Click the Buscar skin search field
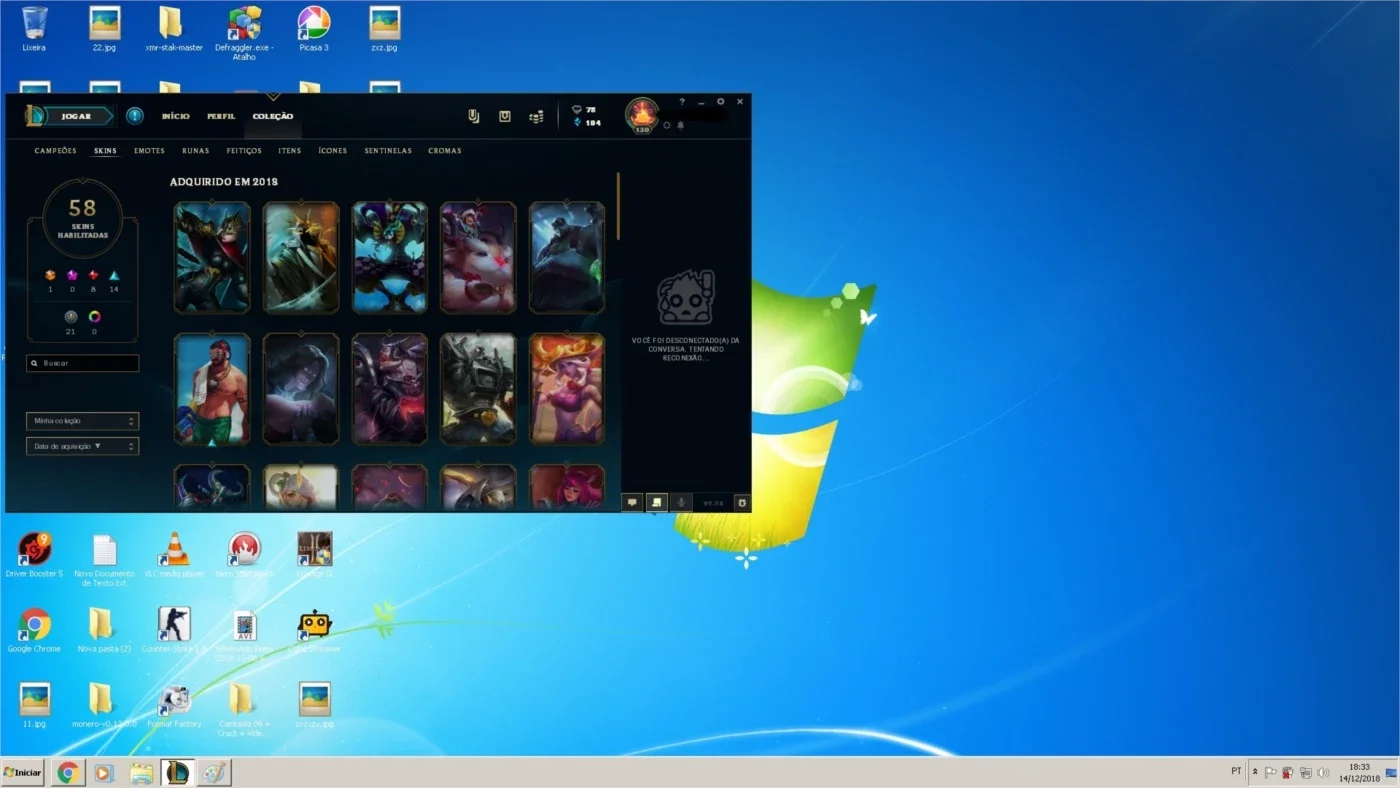1400x788 pixels. 82,363
